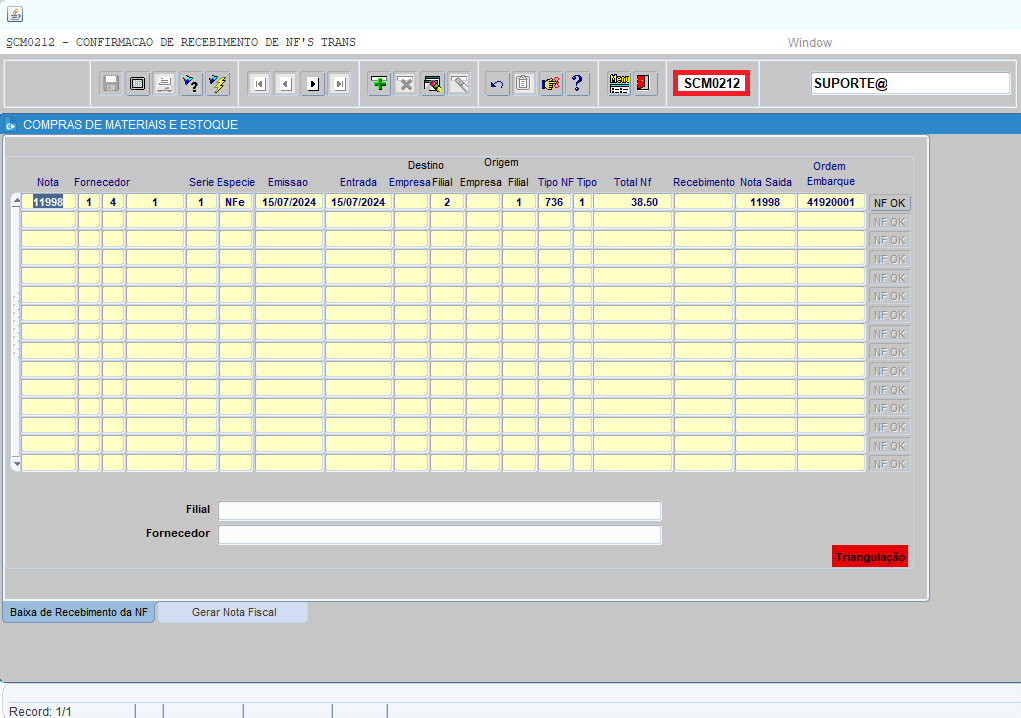Click the panel icon beside COMPRAS DE MATERIAIS
The width and height of the screenshot is (1021, 718).
coord(10,125)
